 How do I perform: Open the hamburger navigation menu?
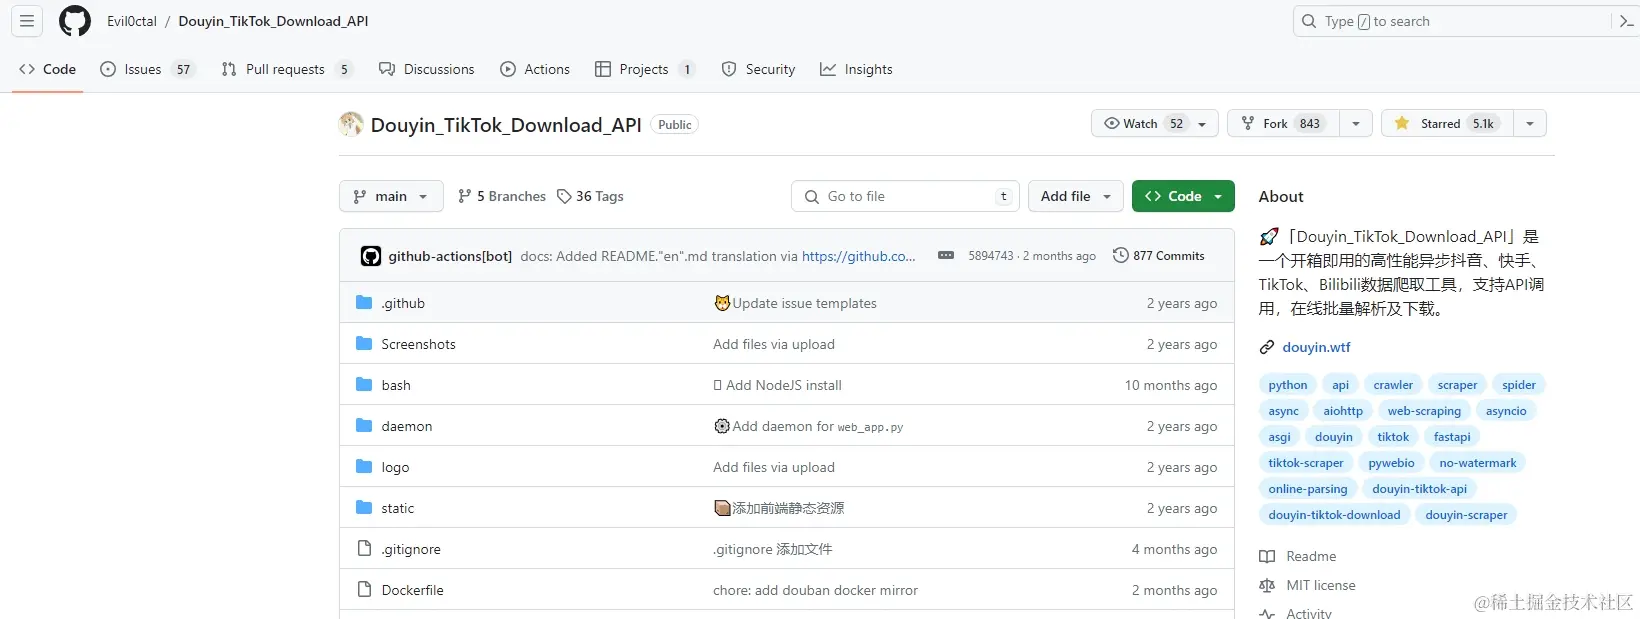point(27,21)
